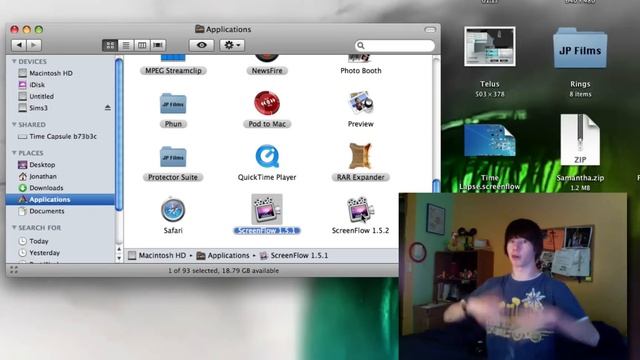Select the QuickTime Player icon
Image resolution: width=640 pixels, height=360 pixels.
click(x=267, y=156)
